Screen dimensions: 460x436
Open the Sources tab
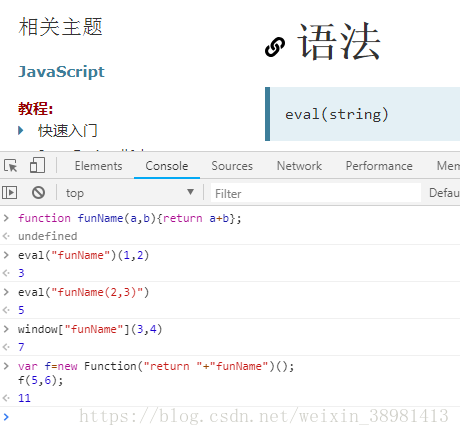tap(232, 166)
